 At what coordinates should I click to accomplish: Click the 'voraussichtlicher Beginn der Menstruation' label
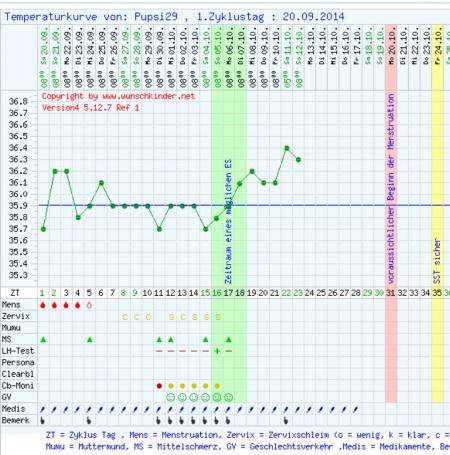(391, 189)
